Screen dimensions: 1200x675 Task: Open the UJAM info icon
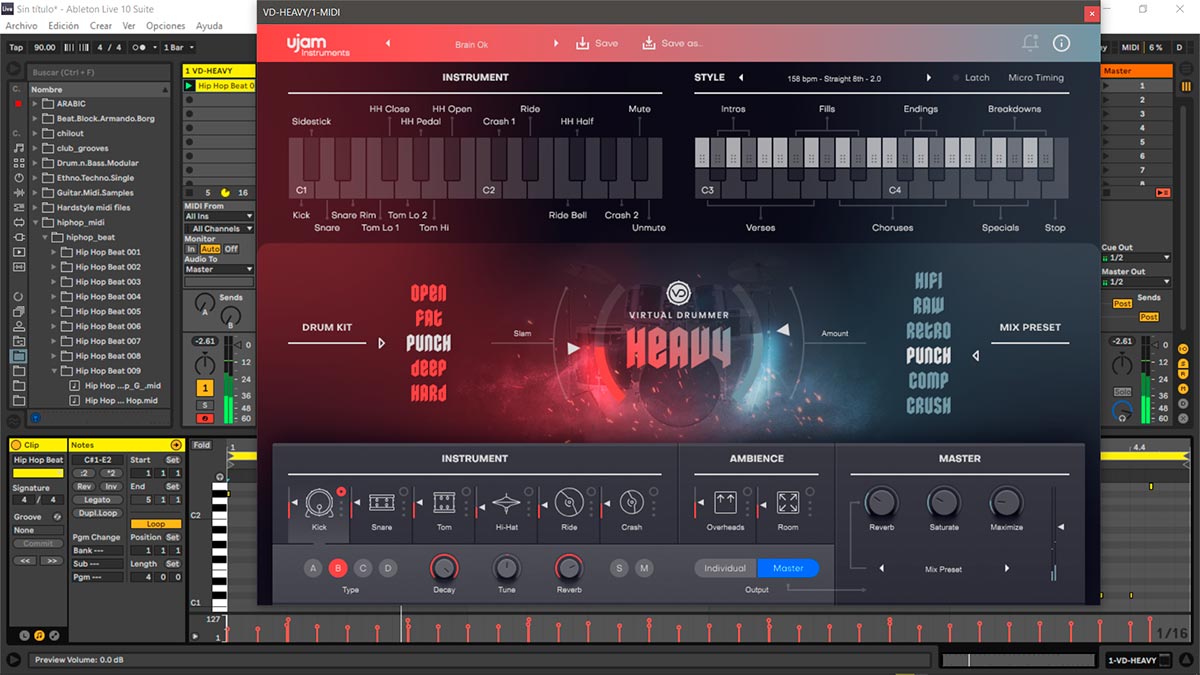1062,43
